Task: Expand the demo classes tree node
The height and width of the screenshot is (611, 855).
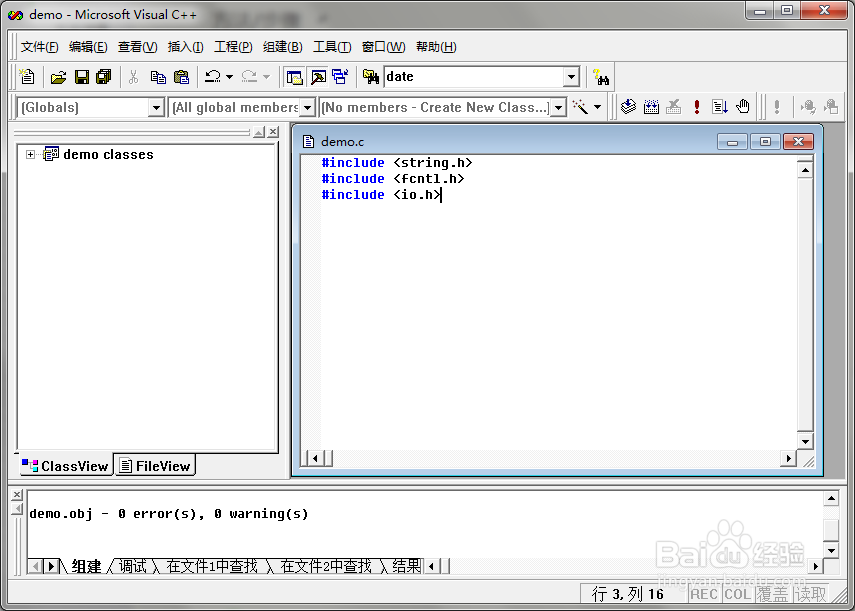Action: [x=30, y=155]
